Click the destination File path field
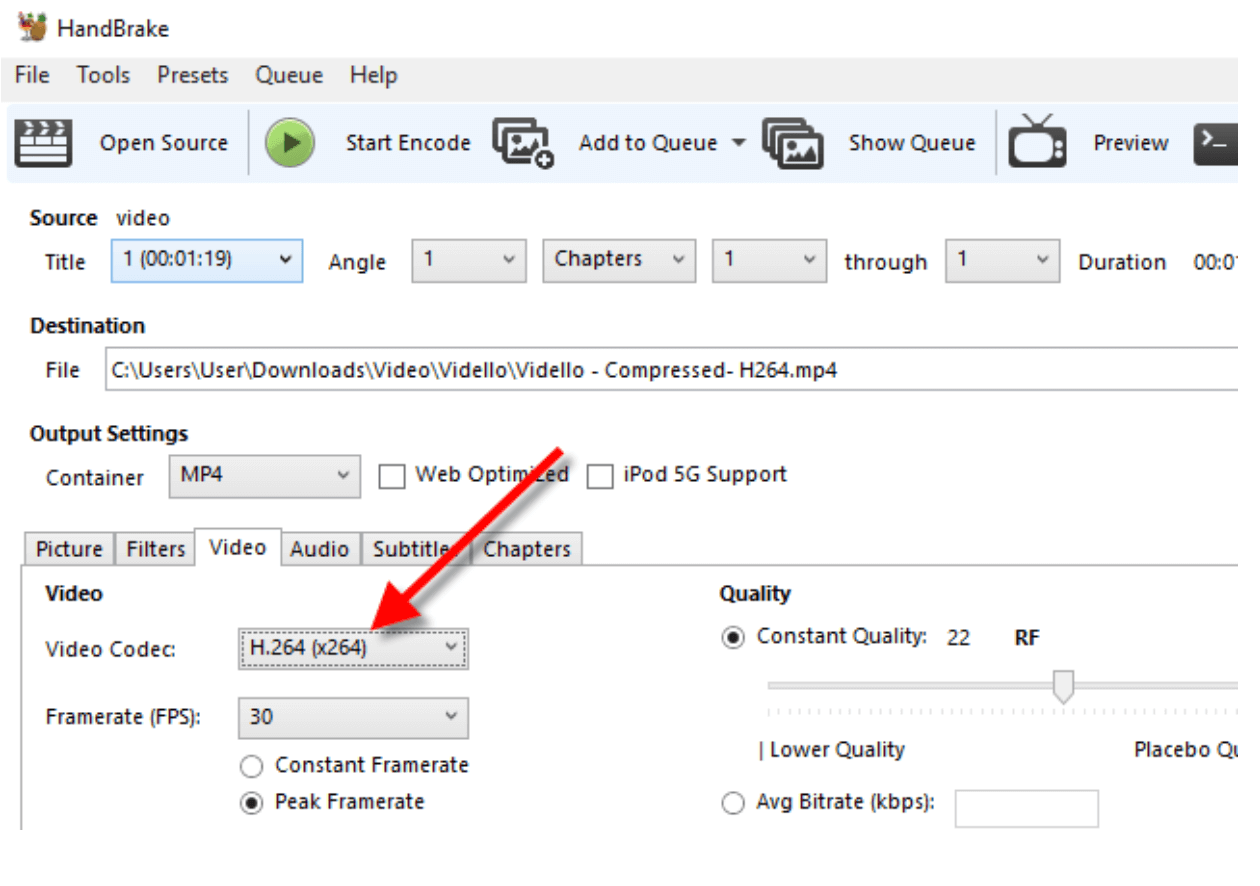The width and height of the screenshot is (1260, 886). tap(670, 370)
